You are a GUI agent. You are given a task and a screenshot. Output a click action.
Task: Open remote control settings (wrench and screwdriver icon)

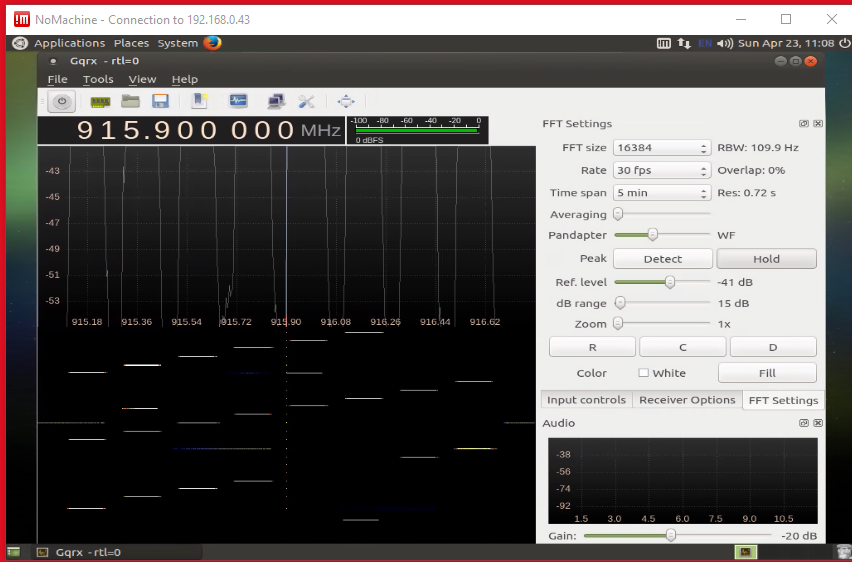[306, 101]
